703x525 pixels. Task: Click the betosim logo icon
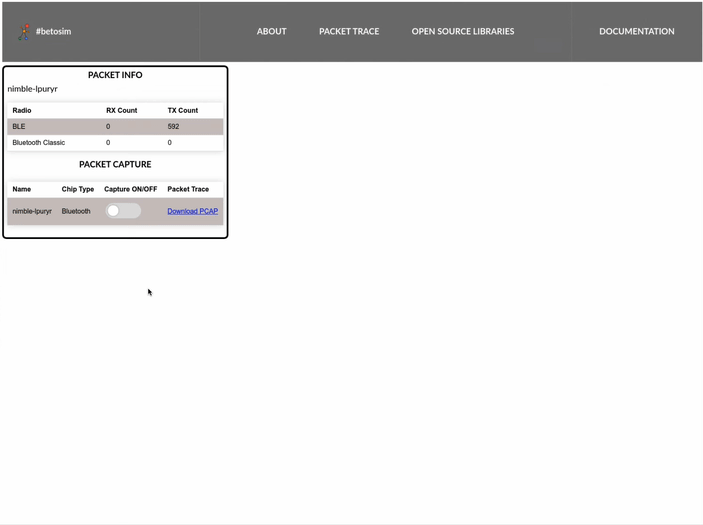click(24, 32)
